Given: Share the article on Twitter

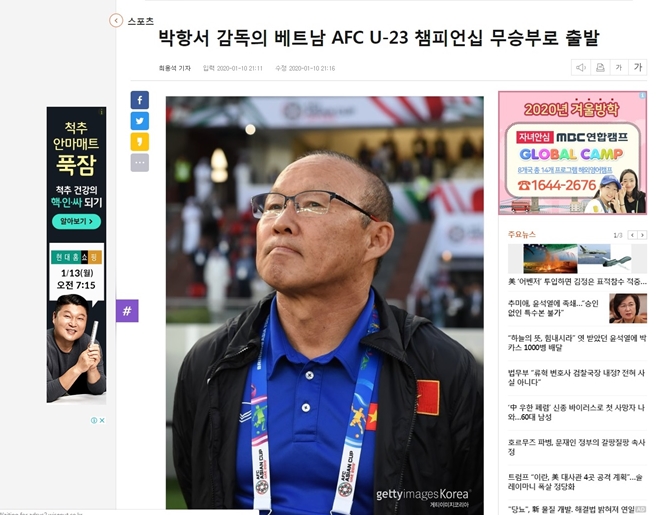Looking at the screenshot, I should coord(140,121).
